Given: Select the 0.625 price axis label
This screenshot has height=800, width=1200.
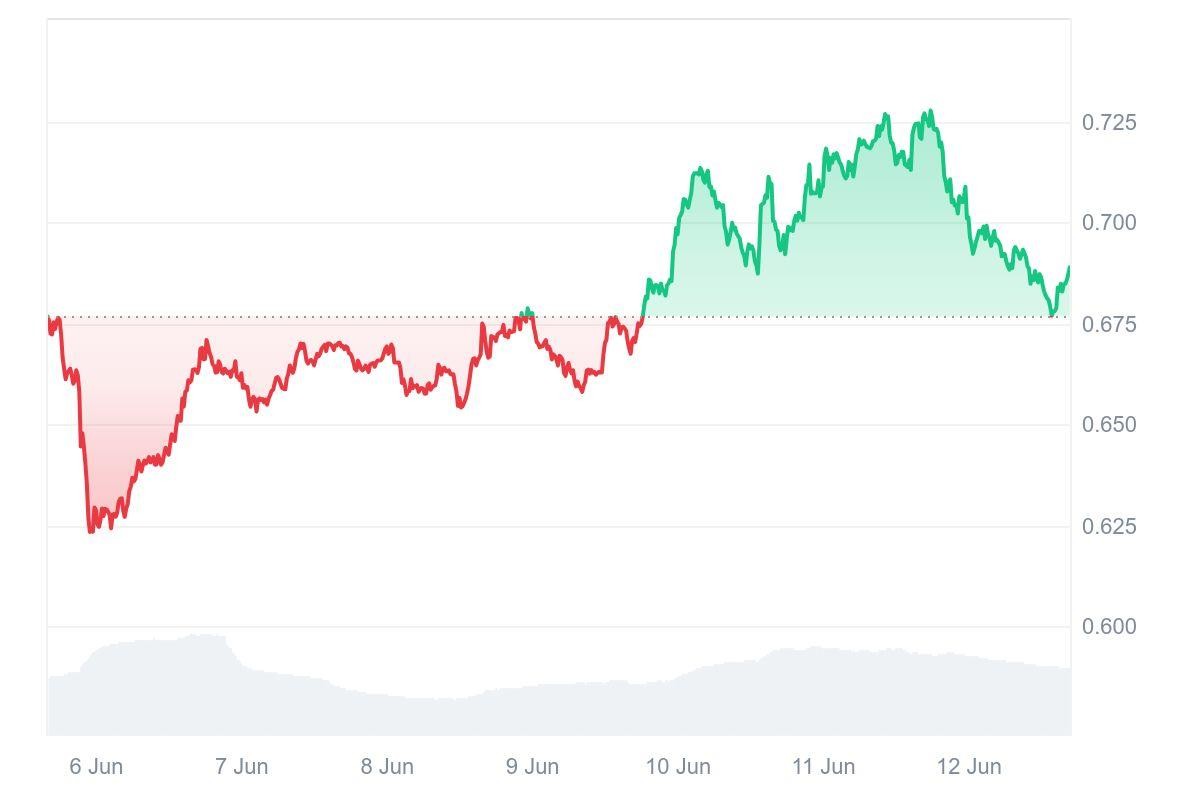Looking at the screenshot, I should 1109,526.
